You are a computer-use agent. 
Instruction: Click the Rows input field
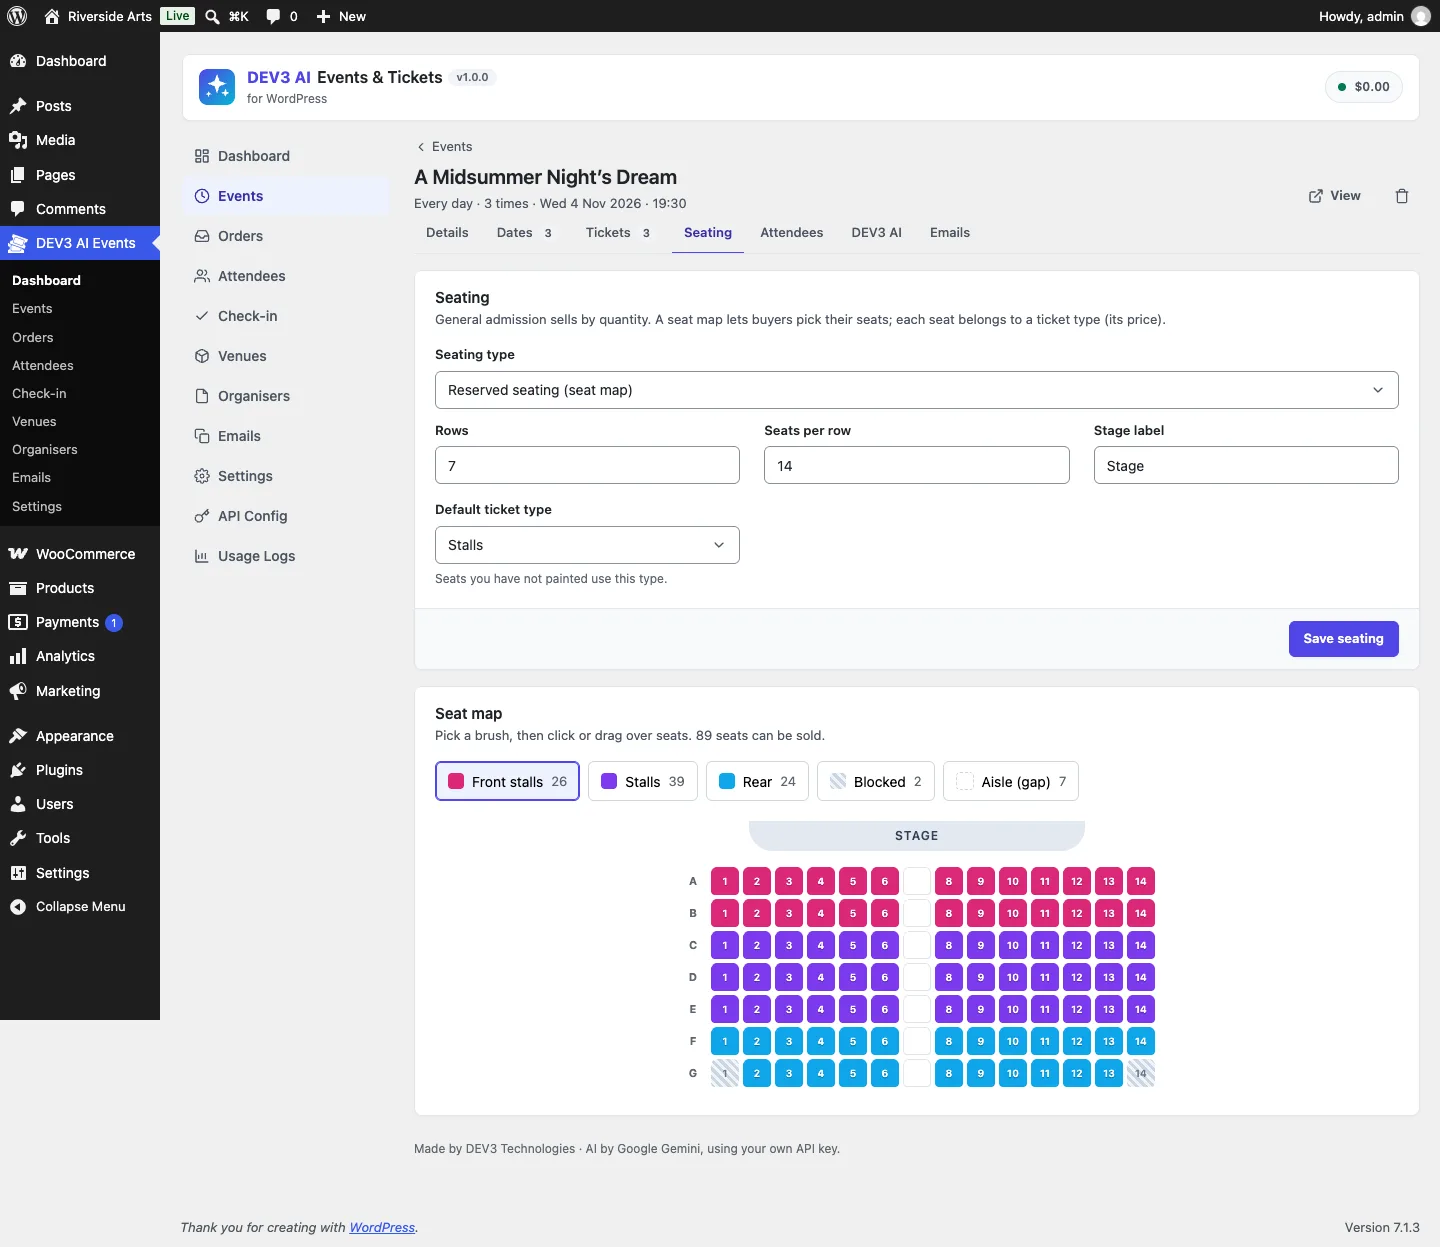587,465
